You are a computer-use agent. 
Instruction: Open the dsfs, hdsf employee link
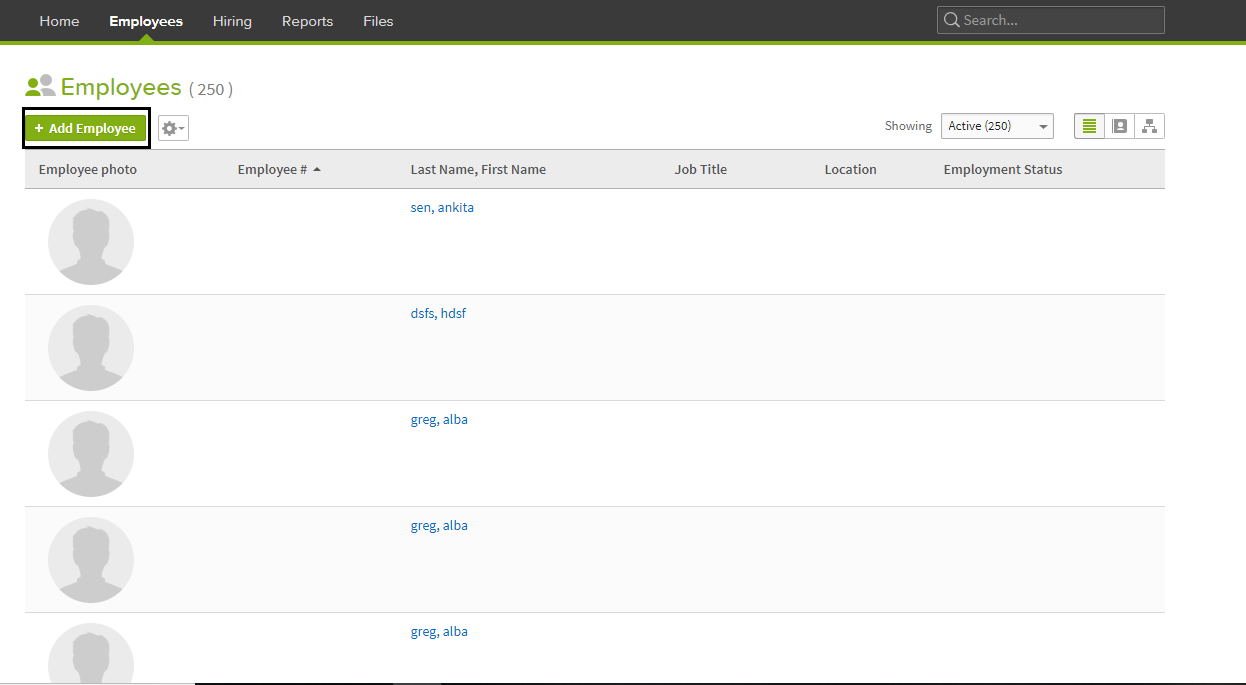(438, 314)
